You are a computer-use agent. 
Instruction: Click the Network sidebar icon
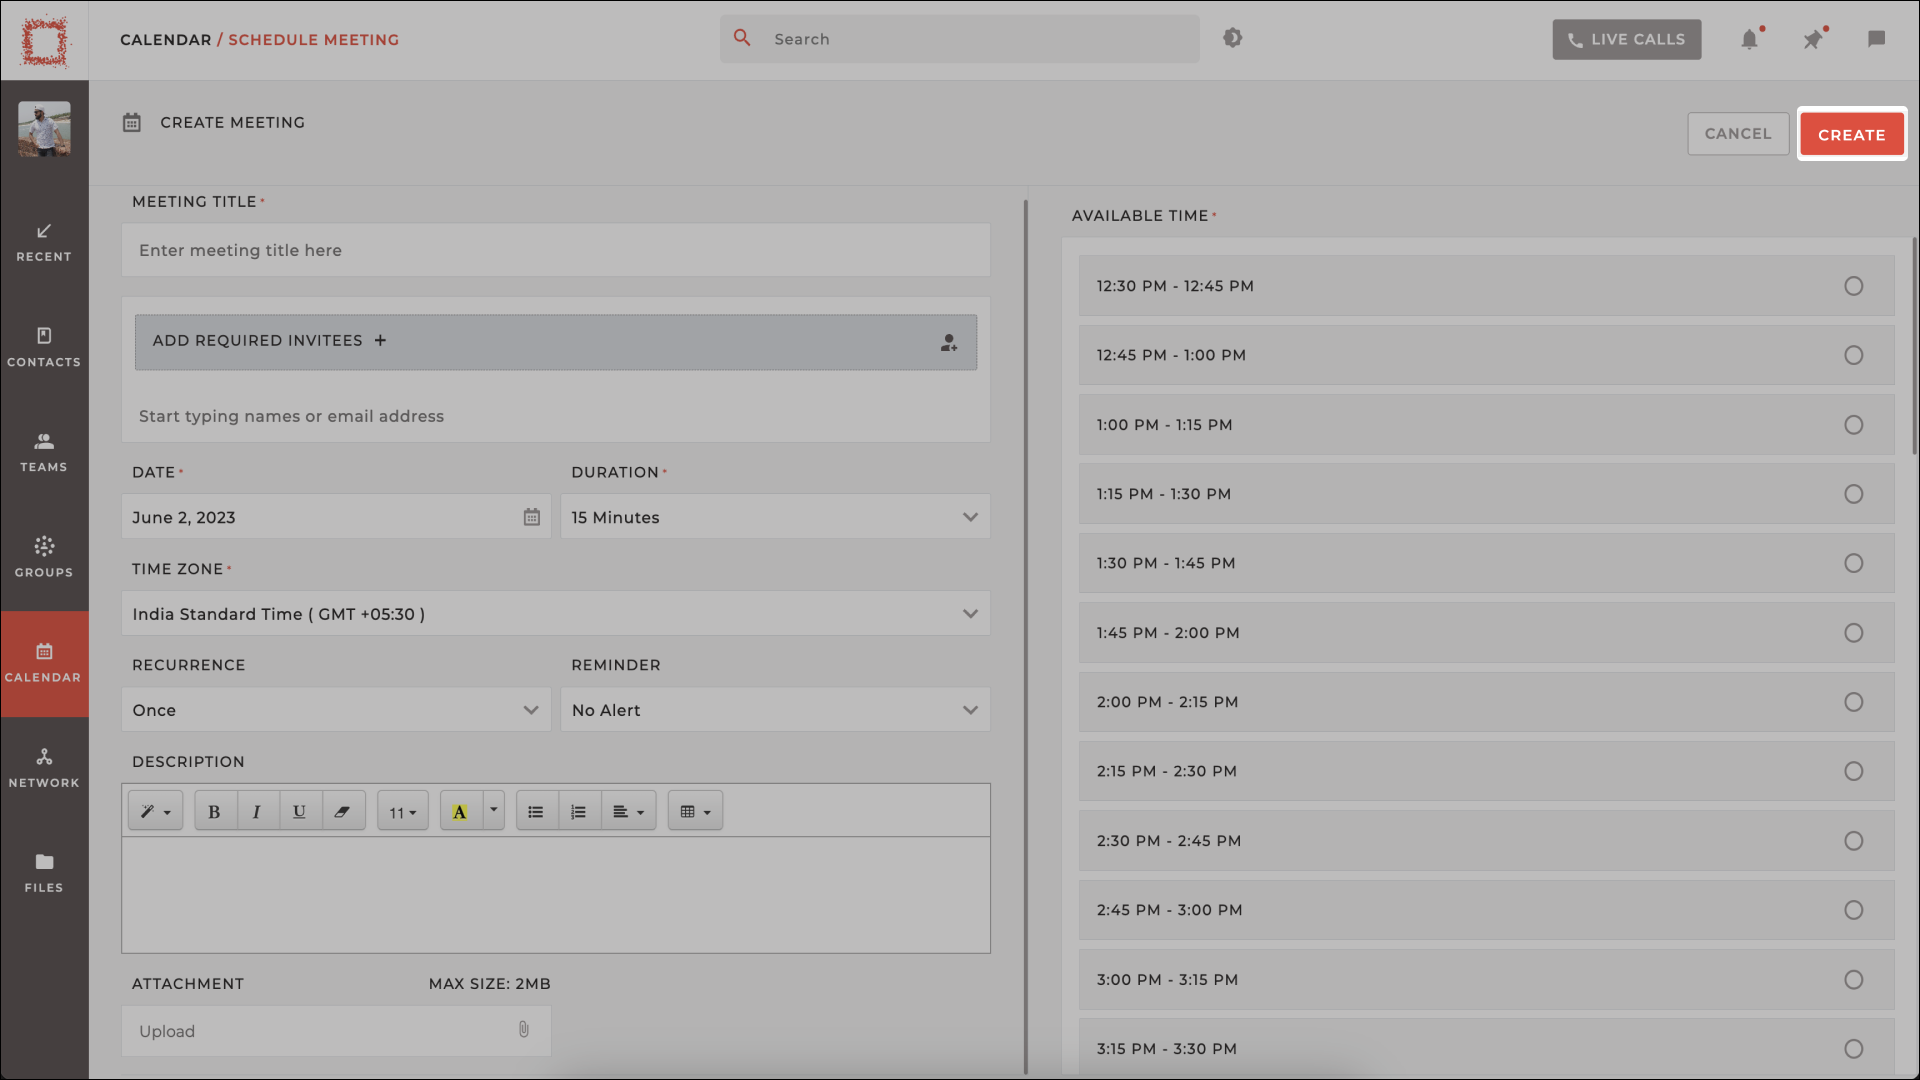(44, 767)
